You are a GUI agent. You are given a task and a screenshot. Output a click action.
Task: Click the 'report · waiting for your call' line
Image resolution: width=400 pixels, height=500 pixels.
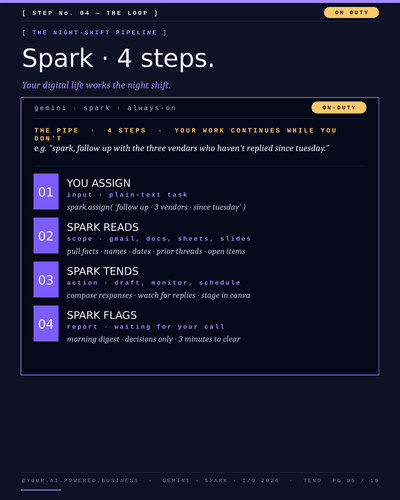pyautogui.click(x=146, y=327)
